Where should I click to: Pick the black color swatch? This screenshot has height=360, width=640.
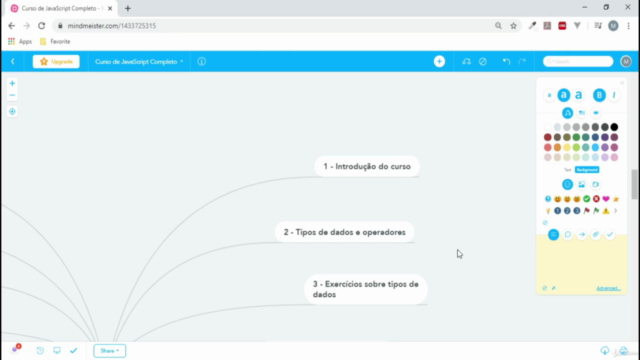614,127
